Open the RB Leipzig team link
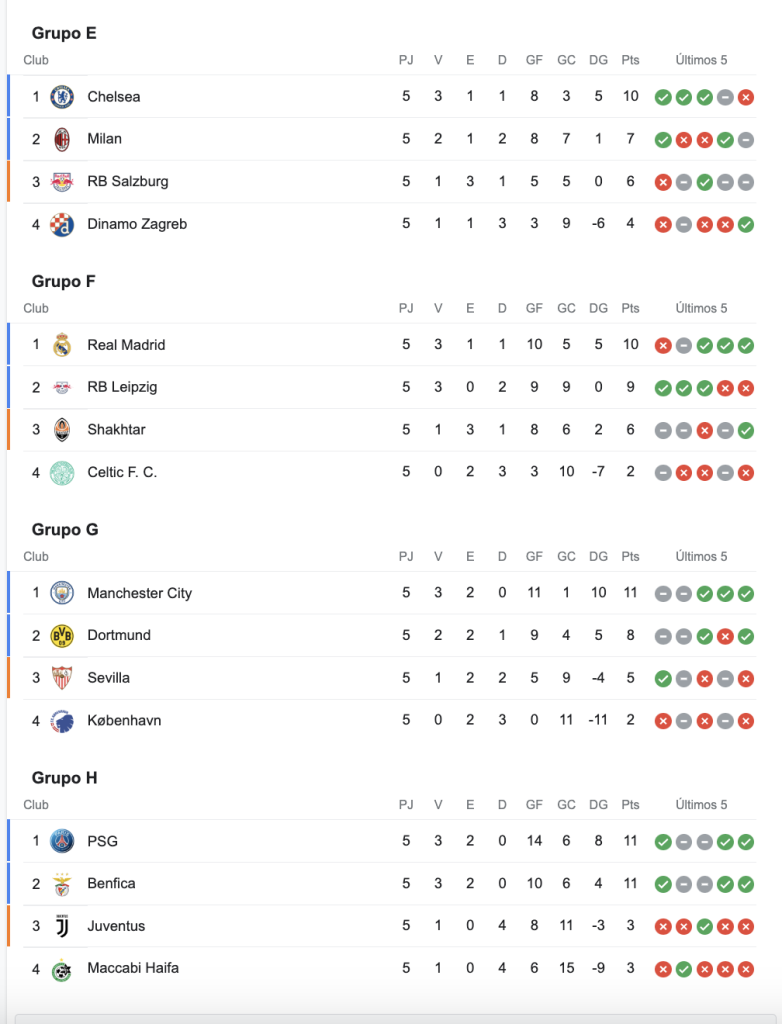 click(122, 387)
